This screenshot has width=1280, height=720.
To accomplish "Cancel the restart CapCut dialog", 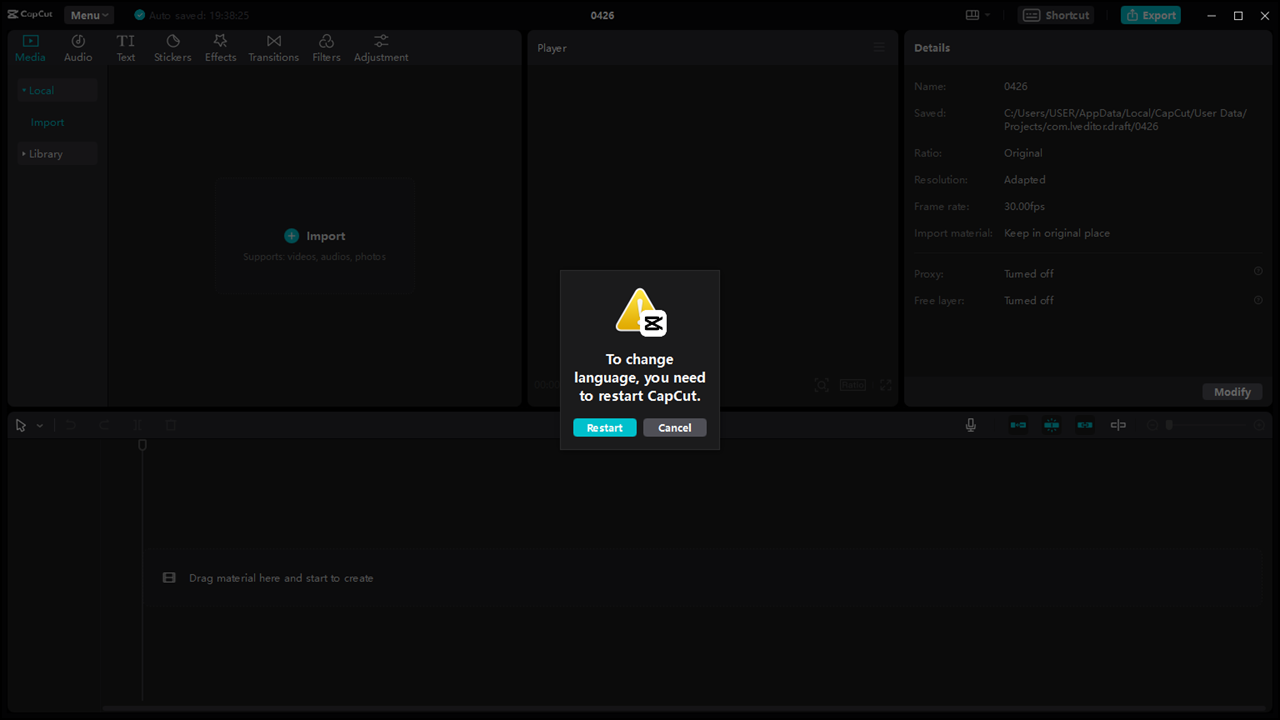I will click(x=675, y=428).
